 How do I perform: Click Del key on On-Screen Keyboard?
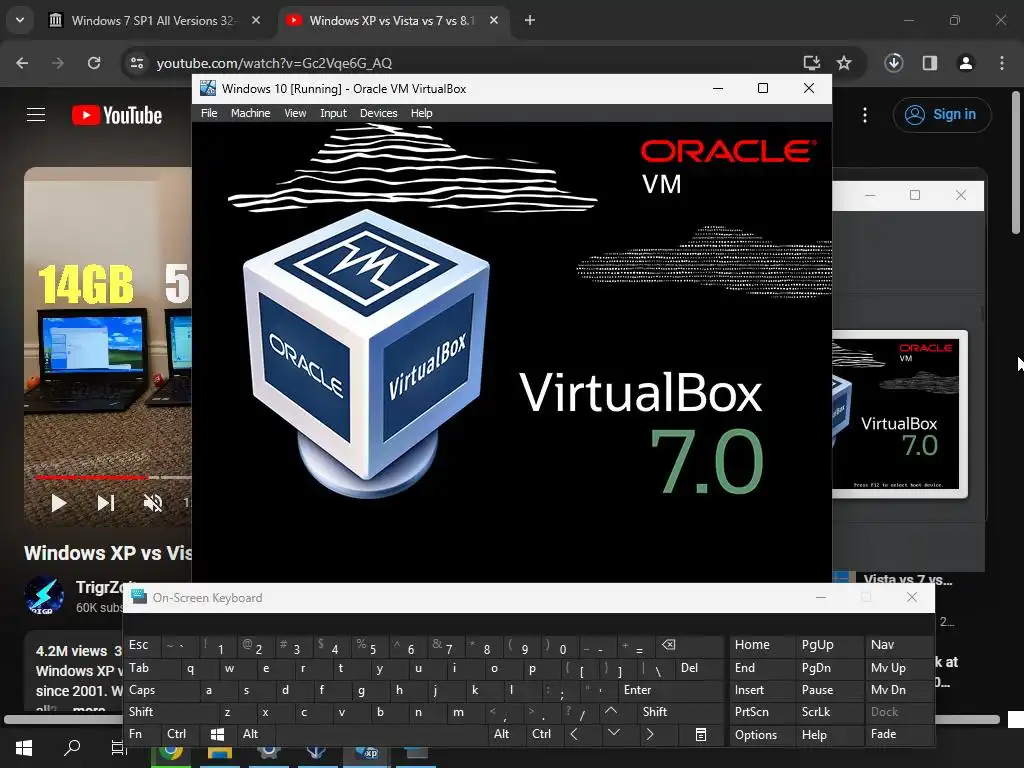[x=699, y=668]
